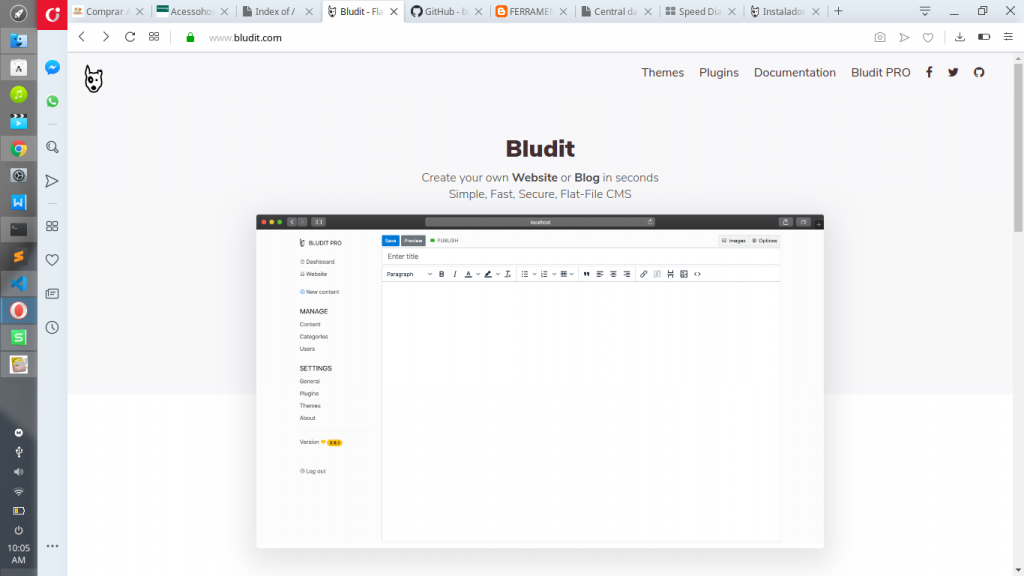
Task: Click the power icon in the dock
Action: click(18, 530)
